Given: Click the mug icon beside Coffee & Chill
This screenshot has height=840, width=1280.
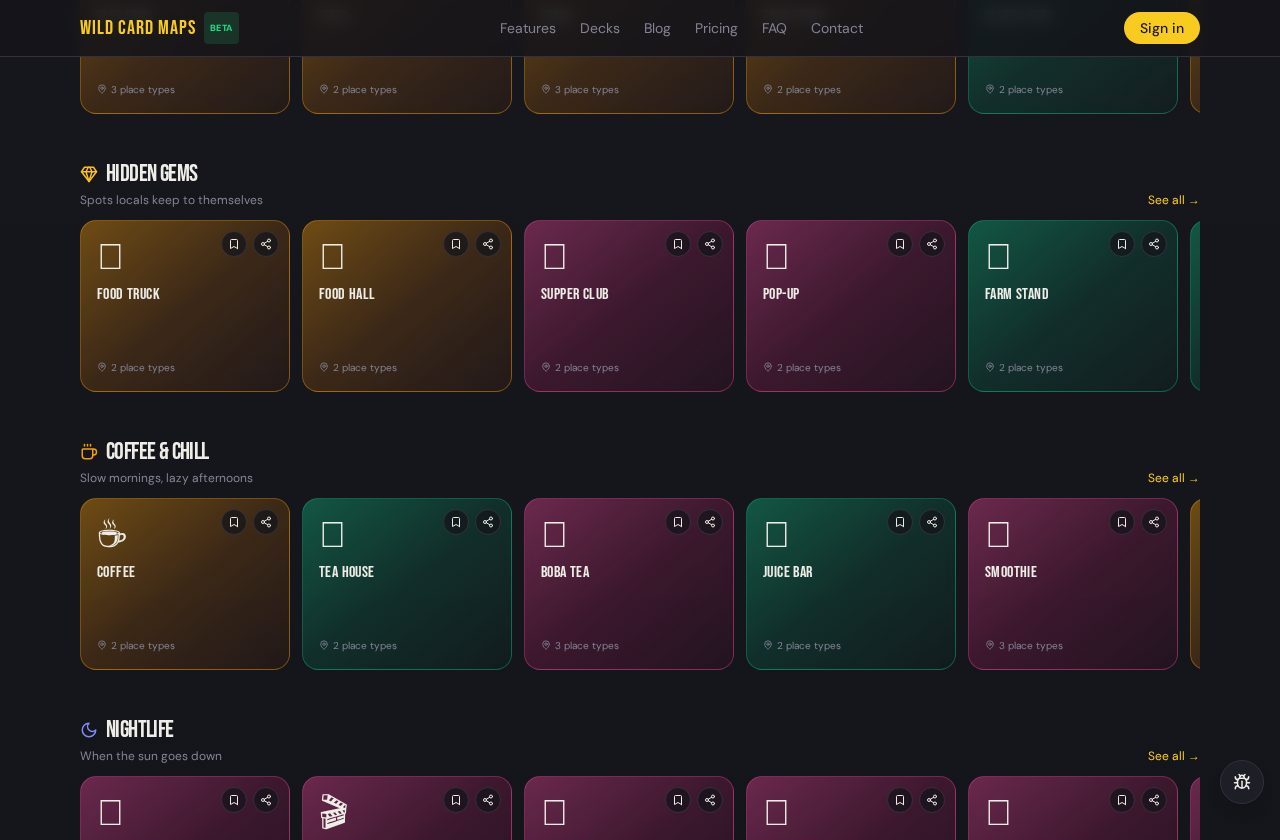Looking at the screenshot, I should pyautogui.click(x=89, y=452).
